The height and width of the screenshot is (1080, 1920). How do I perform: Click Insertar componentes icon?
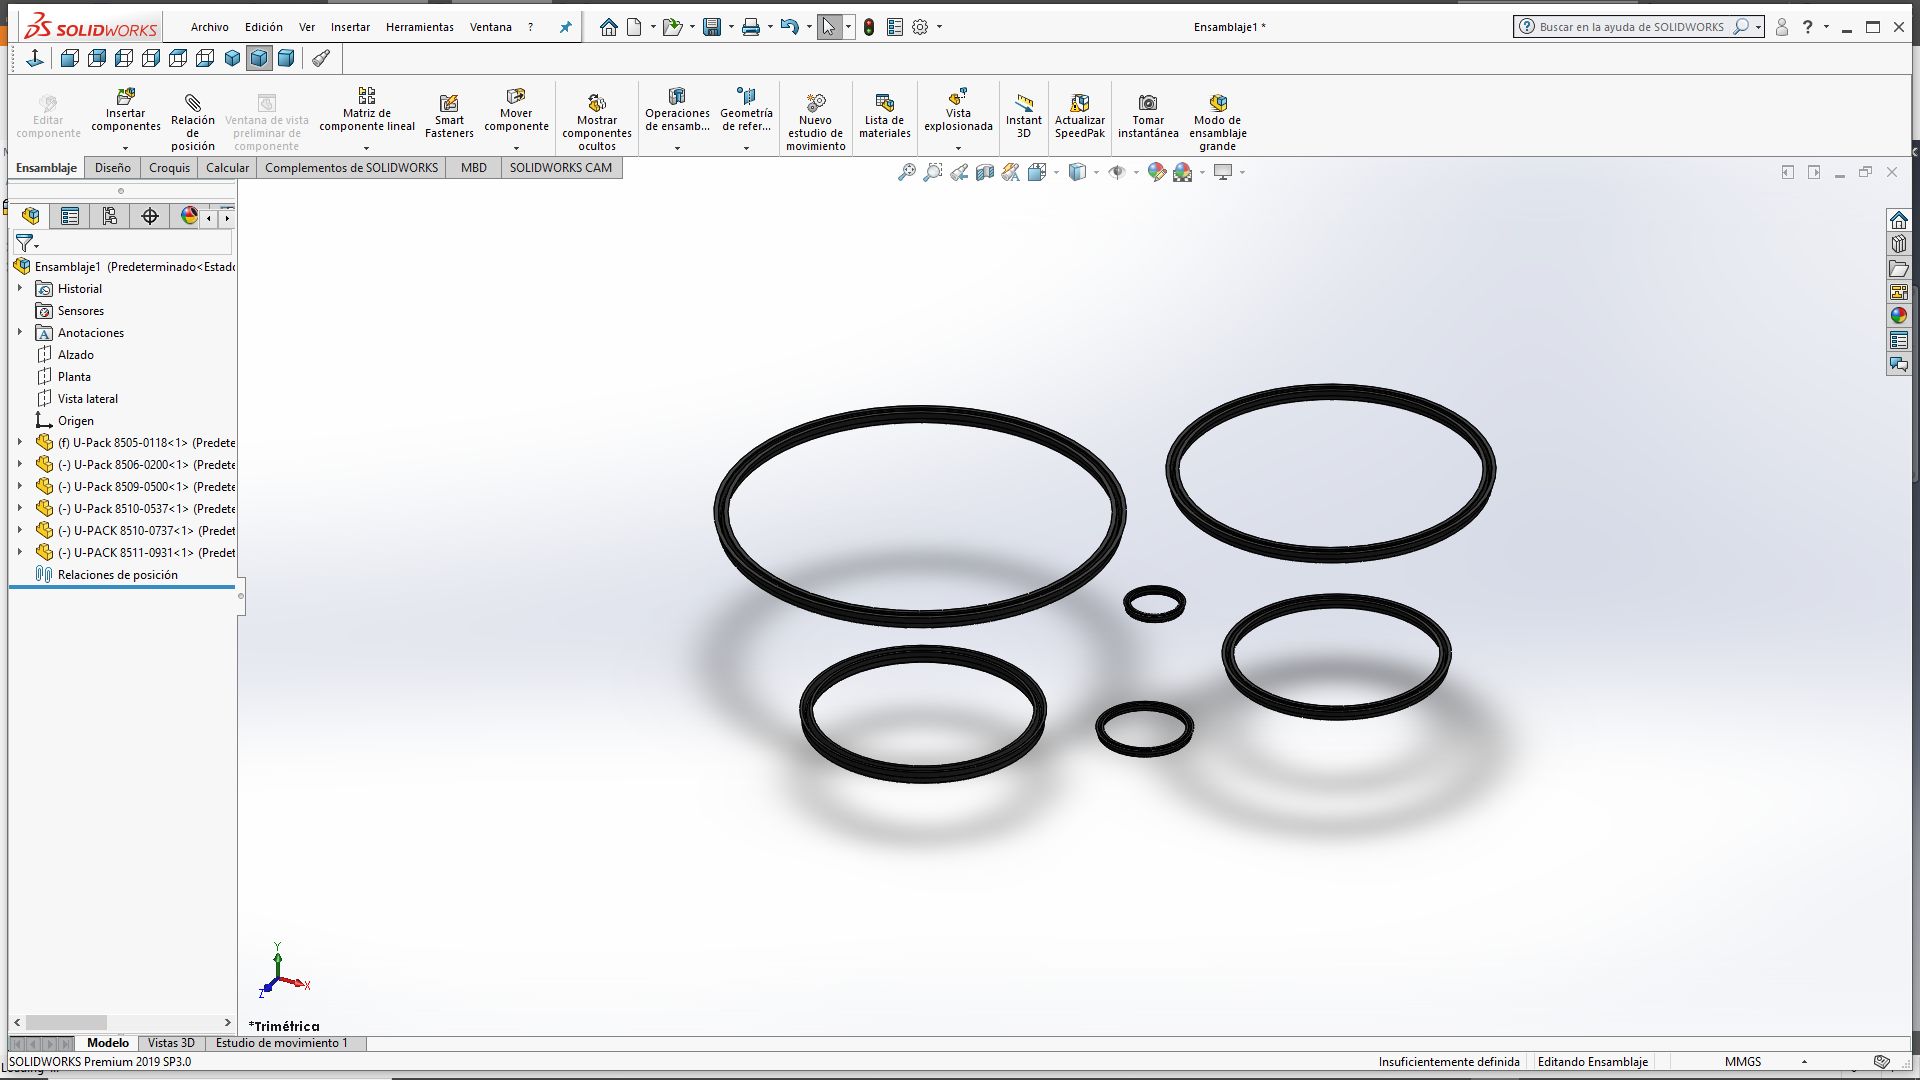pos(125,97)
